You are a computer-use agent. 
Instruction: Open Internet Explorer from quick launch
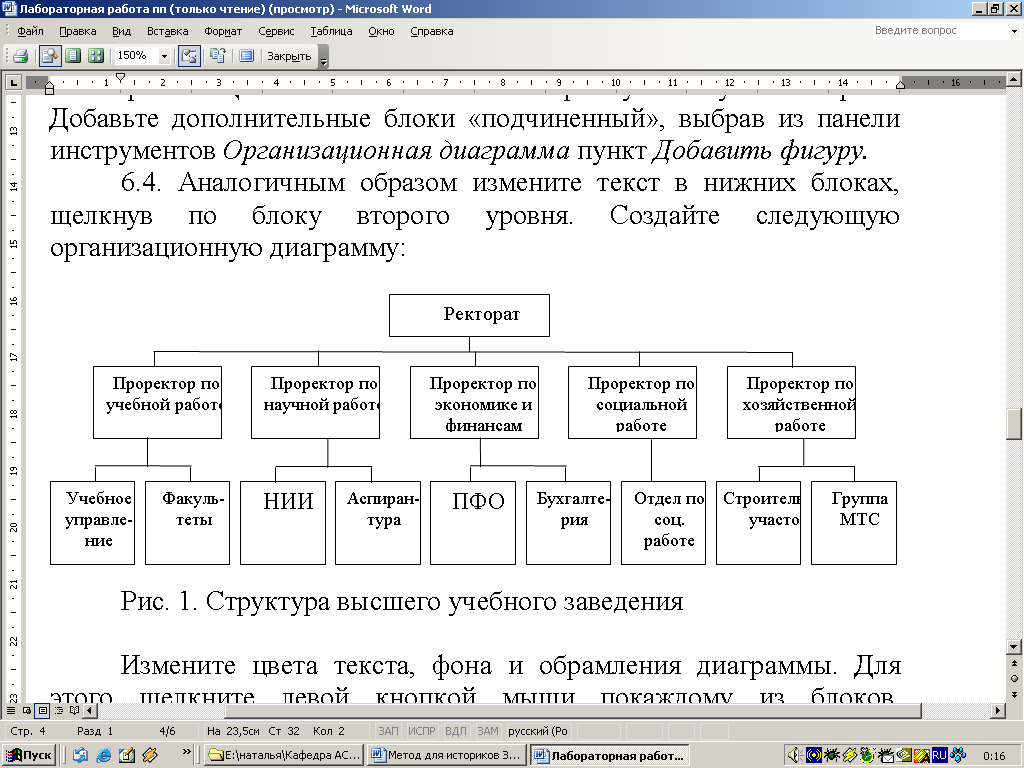tap(103, 755)
